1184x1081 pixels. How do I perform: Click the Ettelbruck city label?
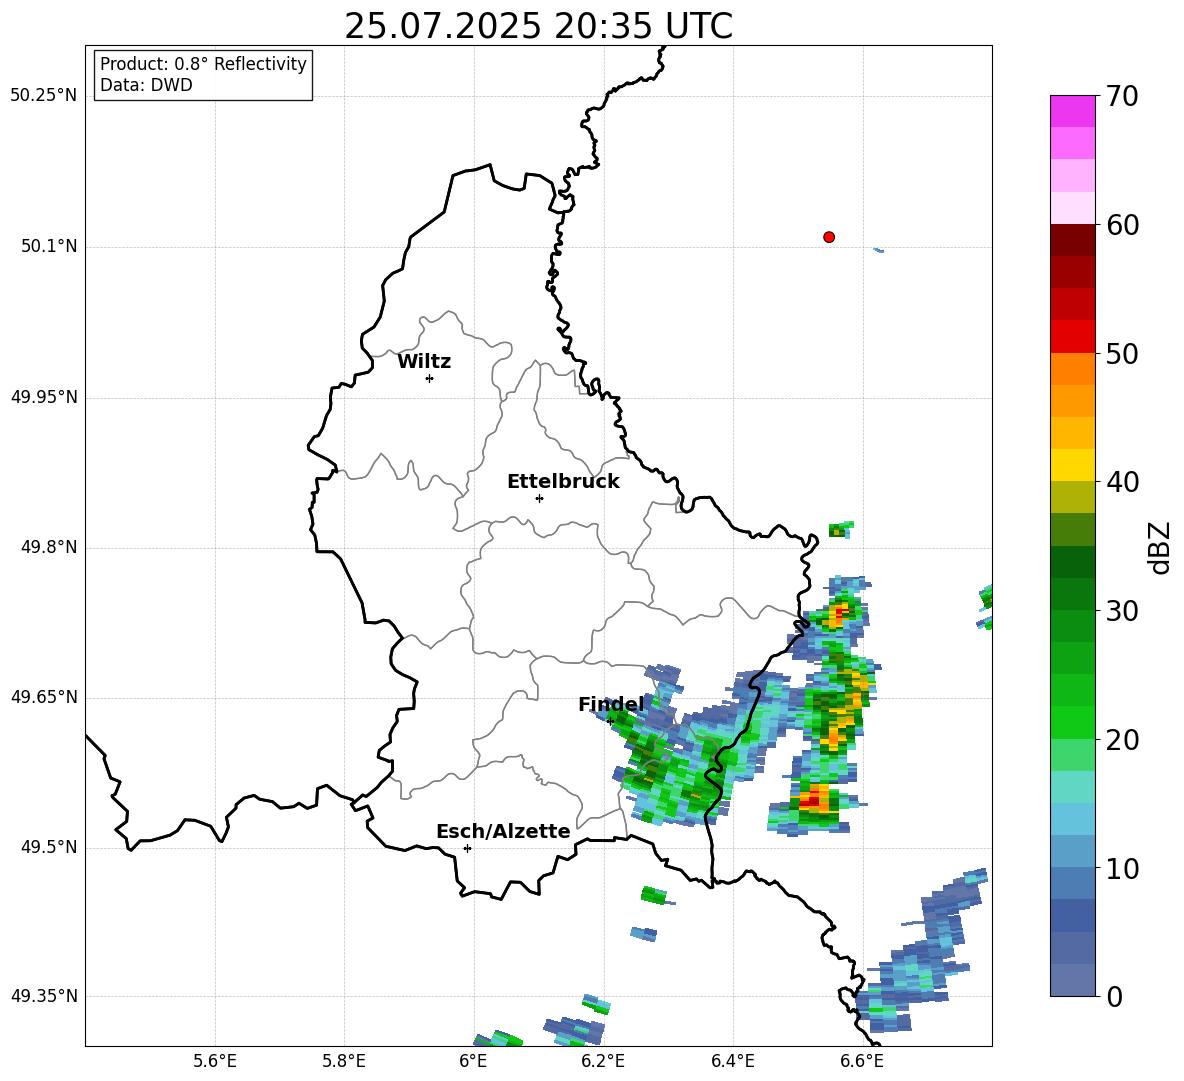563,482
